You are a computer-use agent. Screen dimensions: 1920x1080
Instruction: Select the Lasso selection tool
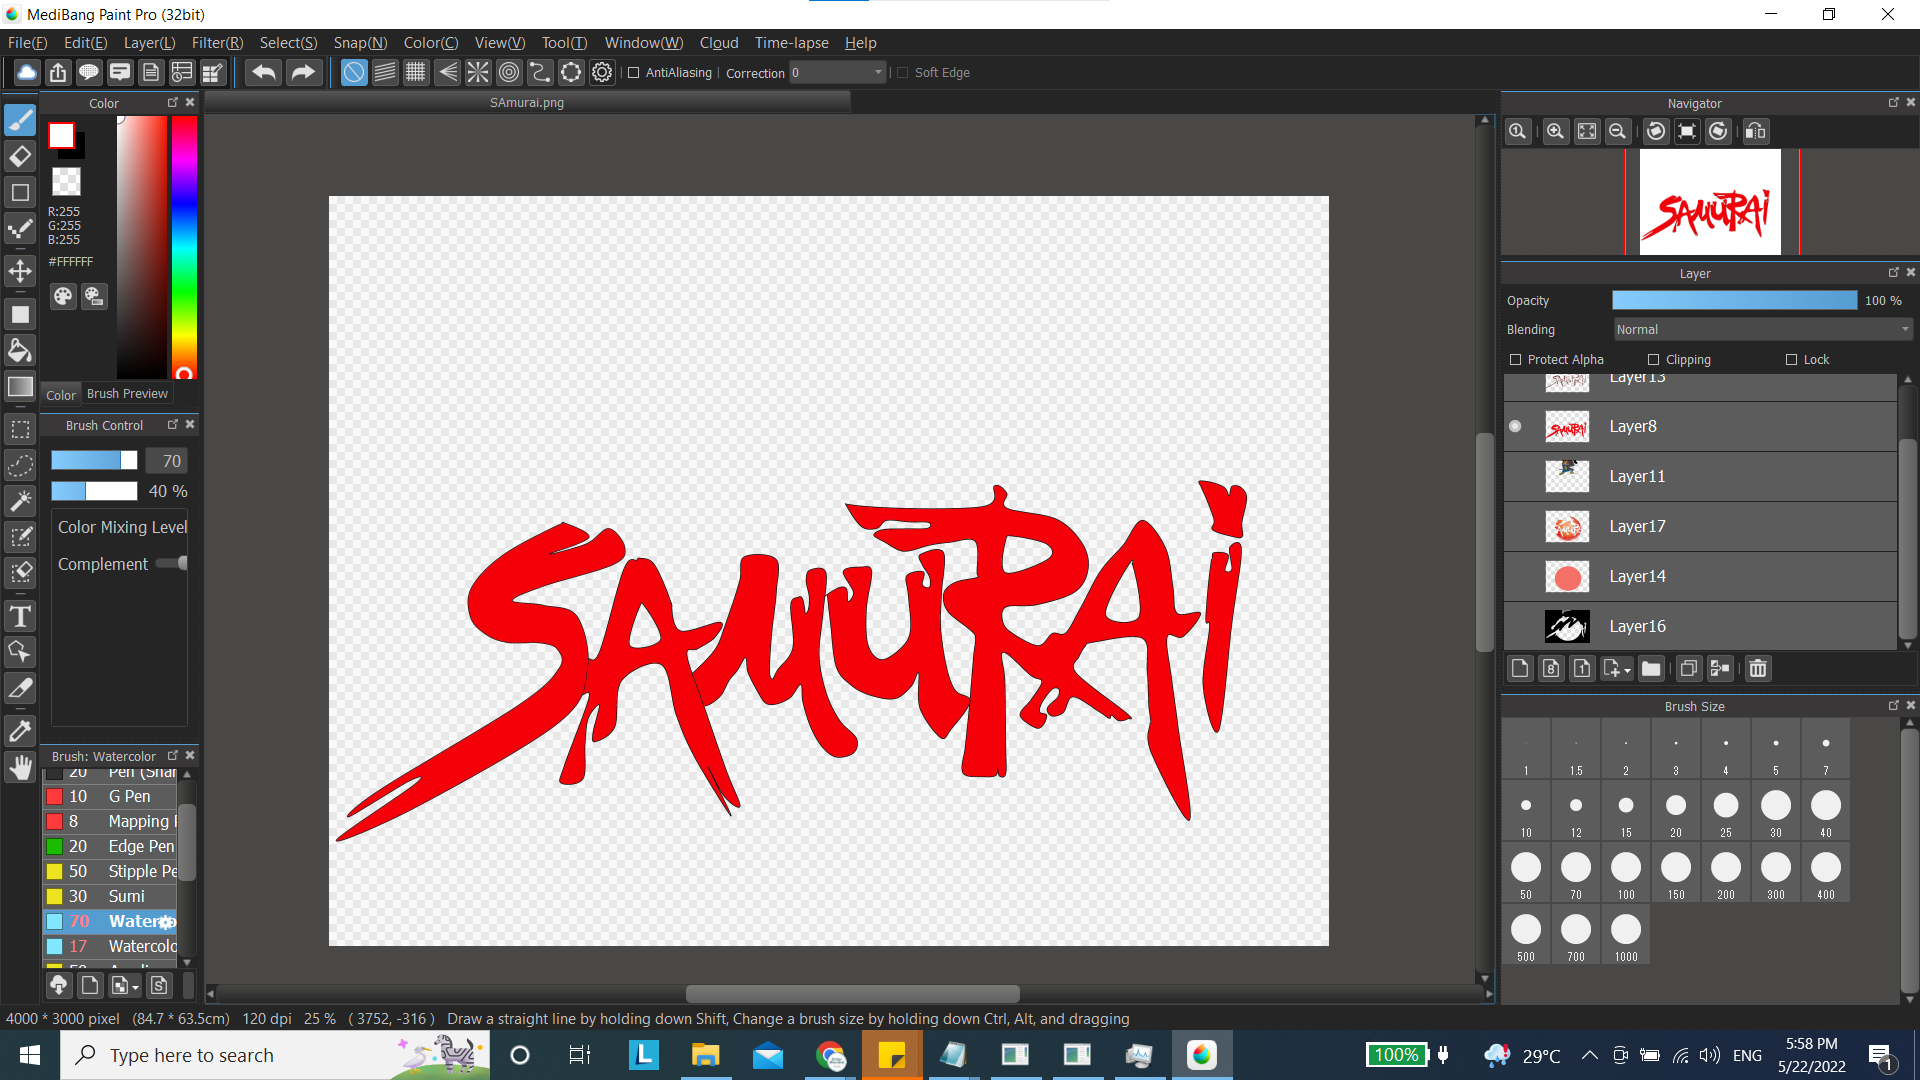point(20,465)
